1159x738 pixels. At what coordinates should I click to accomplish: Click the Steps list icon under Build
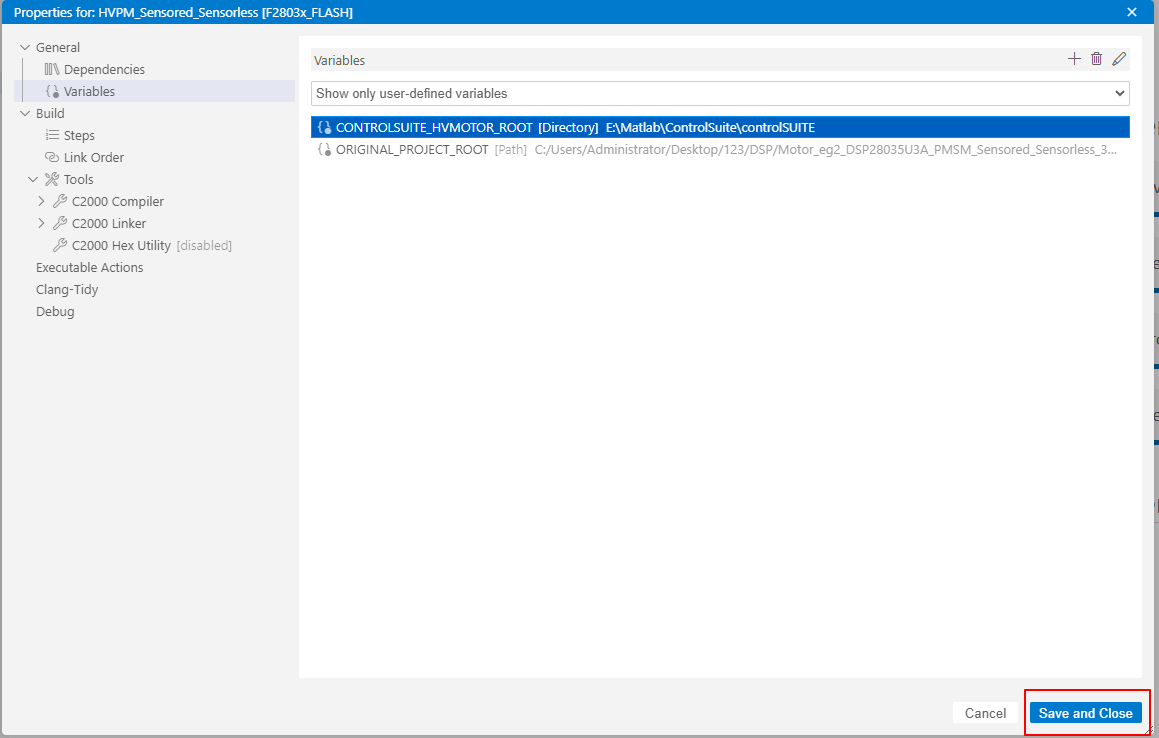click(x=51, y=135)
